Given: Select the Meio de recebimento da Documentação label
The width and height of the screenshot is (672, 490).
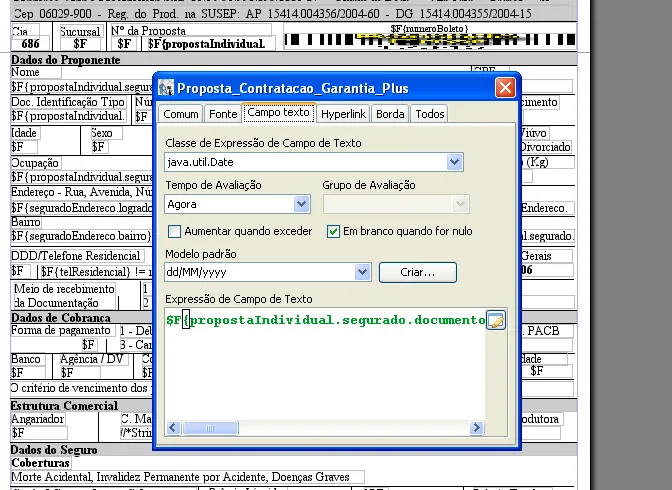Looking at the screenshot, I should coord(64,296).
